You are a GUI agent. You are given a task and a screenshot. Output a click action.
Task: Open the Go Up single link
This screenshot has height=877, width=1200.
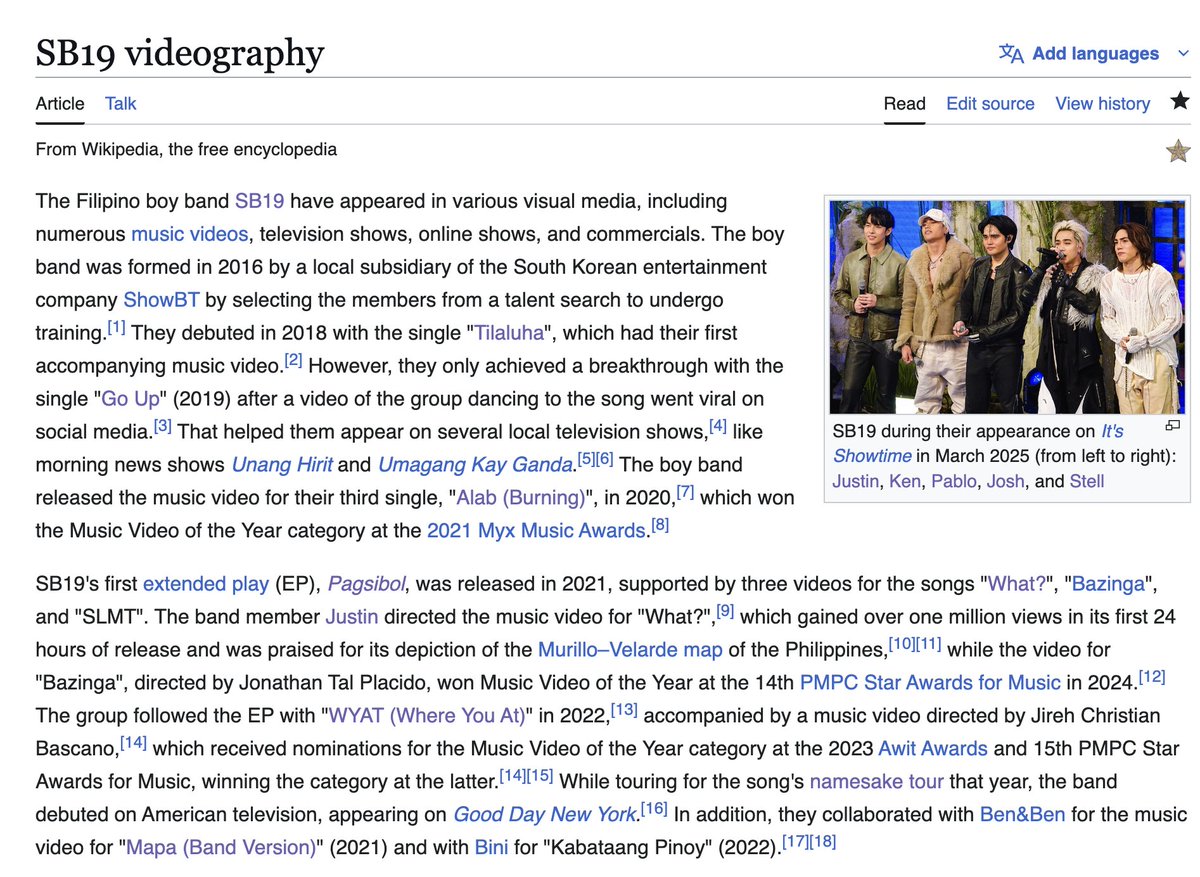point(130,399)
